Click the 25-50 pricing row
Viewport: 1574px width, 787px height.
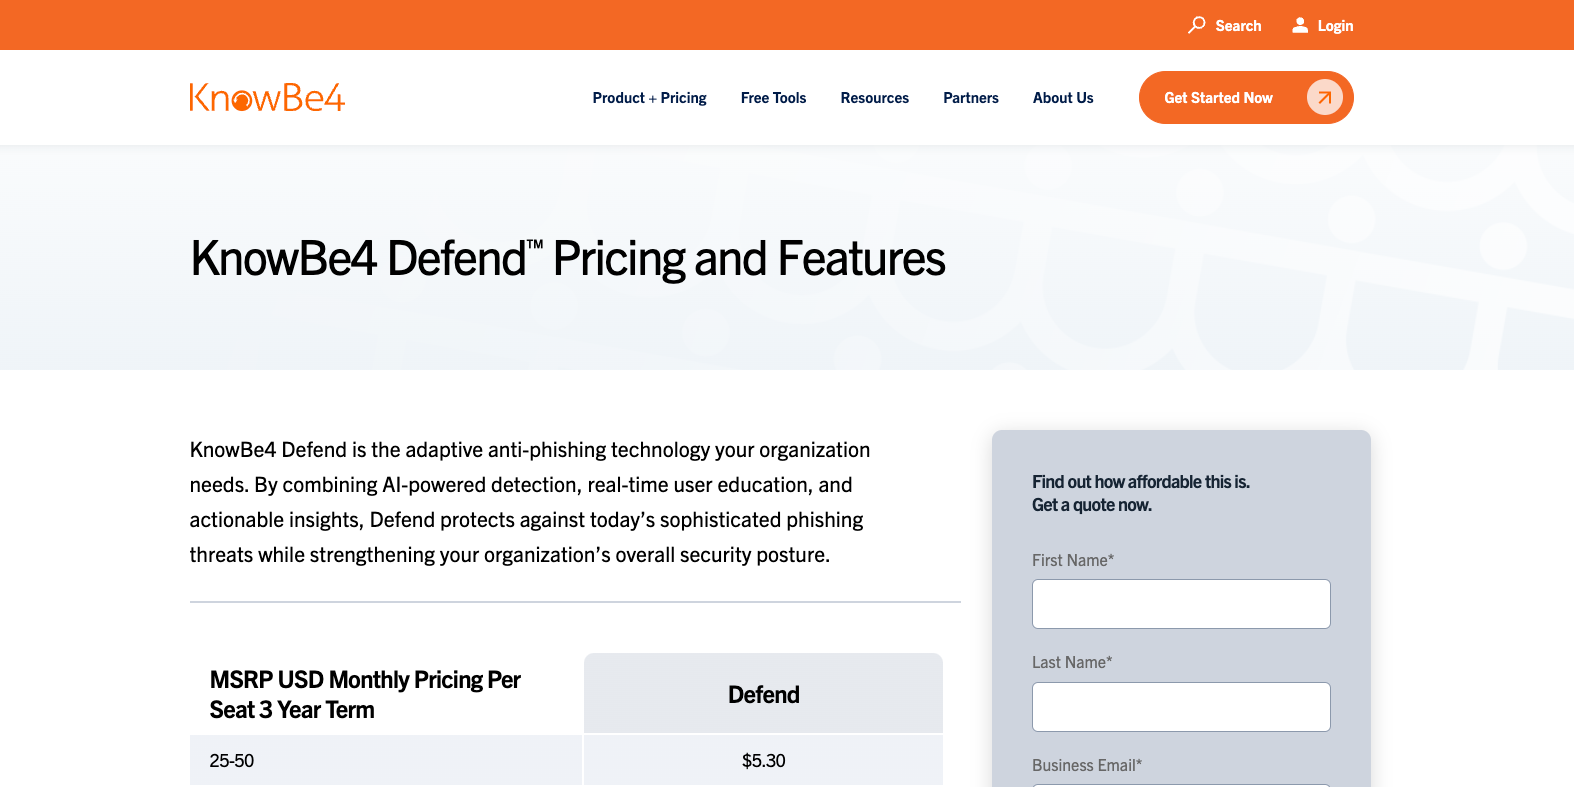231,760
